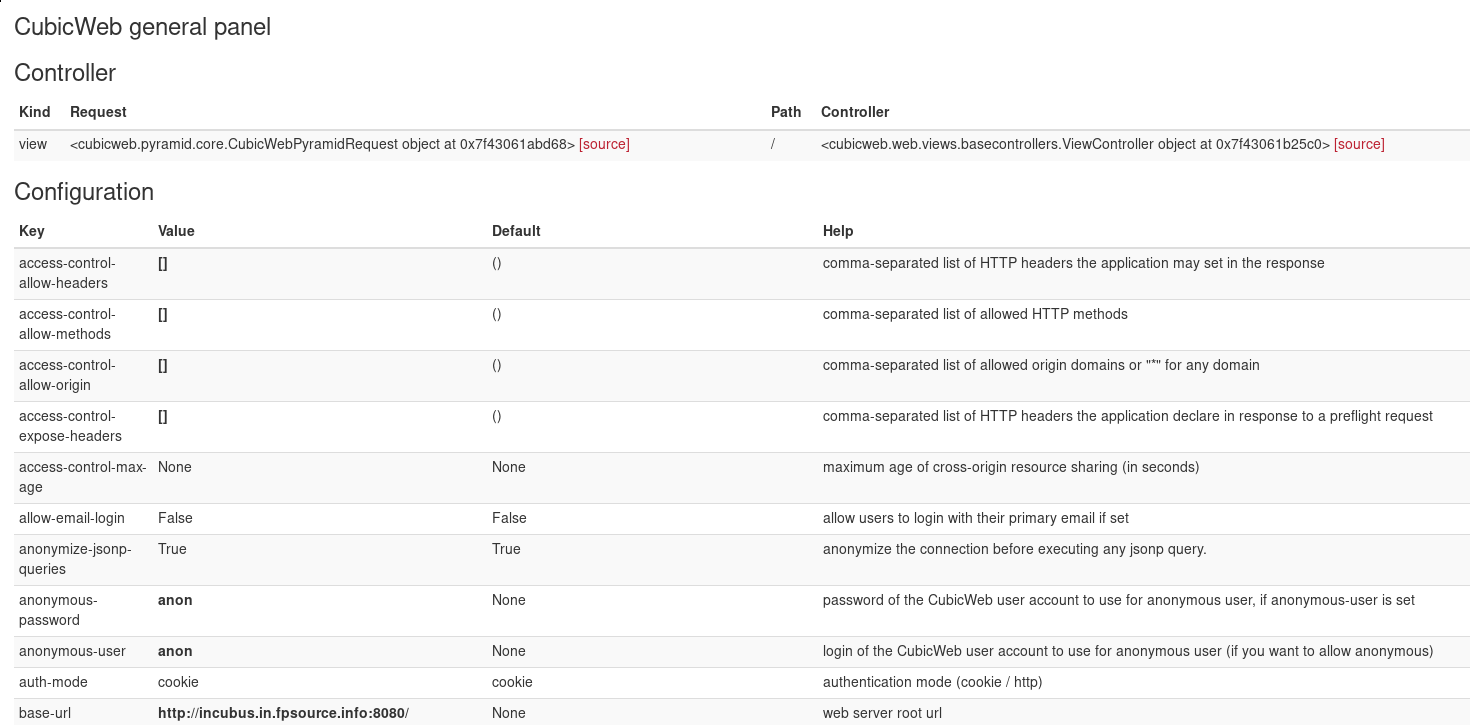Image resolution: width=1470 pixels, height=725 pixels.
Task: Click help text 'password of the CubicWeb user account'
Action: (1119, 600)
